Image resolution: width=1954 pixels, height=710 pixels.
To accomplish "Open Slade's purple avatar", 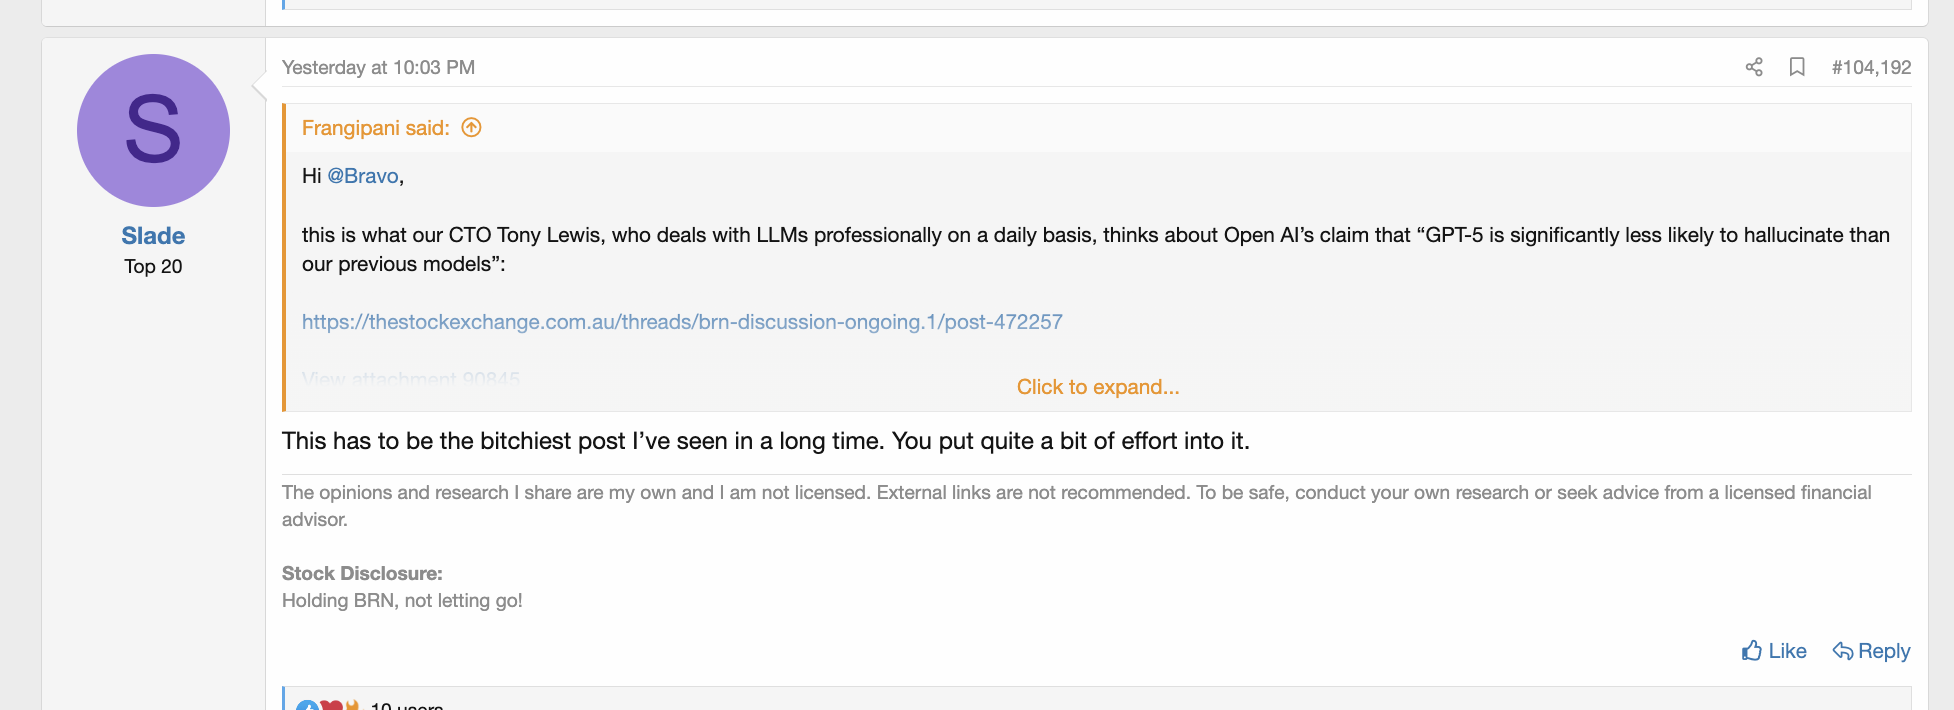I will 153,131.
